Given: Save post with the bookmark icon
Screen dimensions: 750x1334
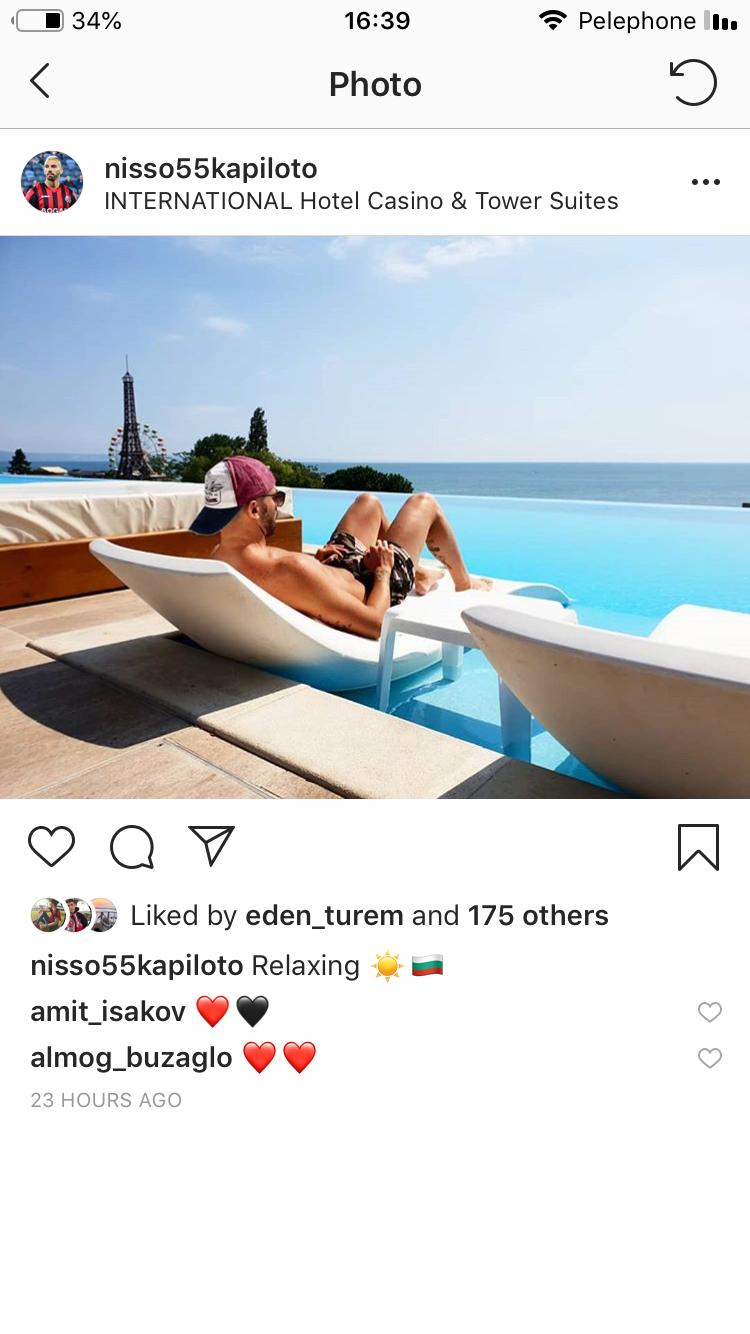Looking at the screenshot, I should pyautogui.click(x=698, y=847).
